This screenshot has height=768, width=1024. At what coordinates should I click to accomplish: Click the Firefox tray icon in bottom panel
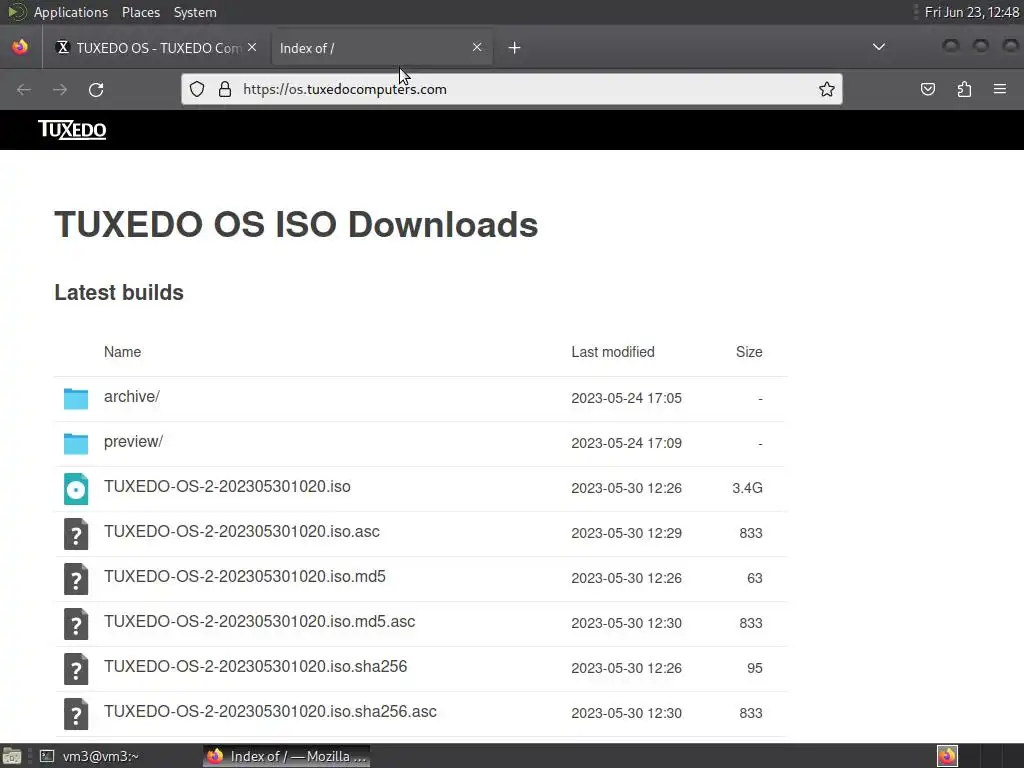[947, 756]
